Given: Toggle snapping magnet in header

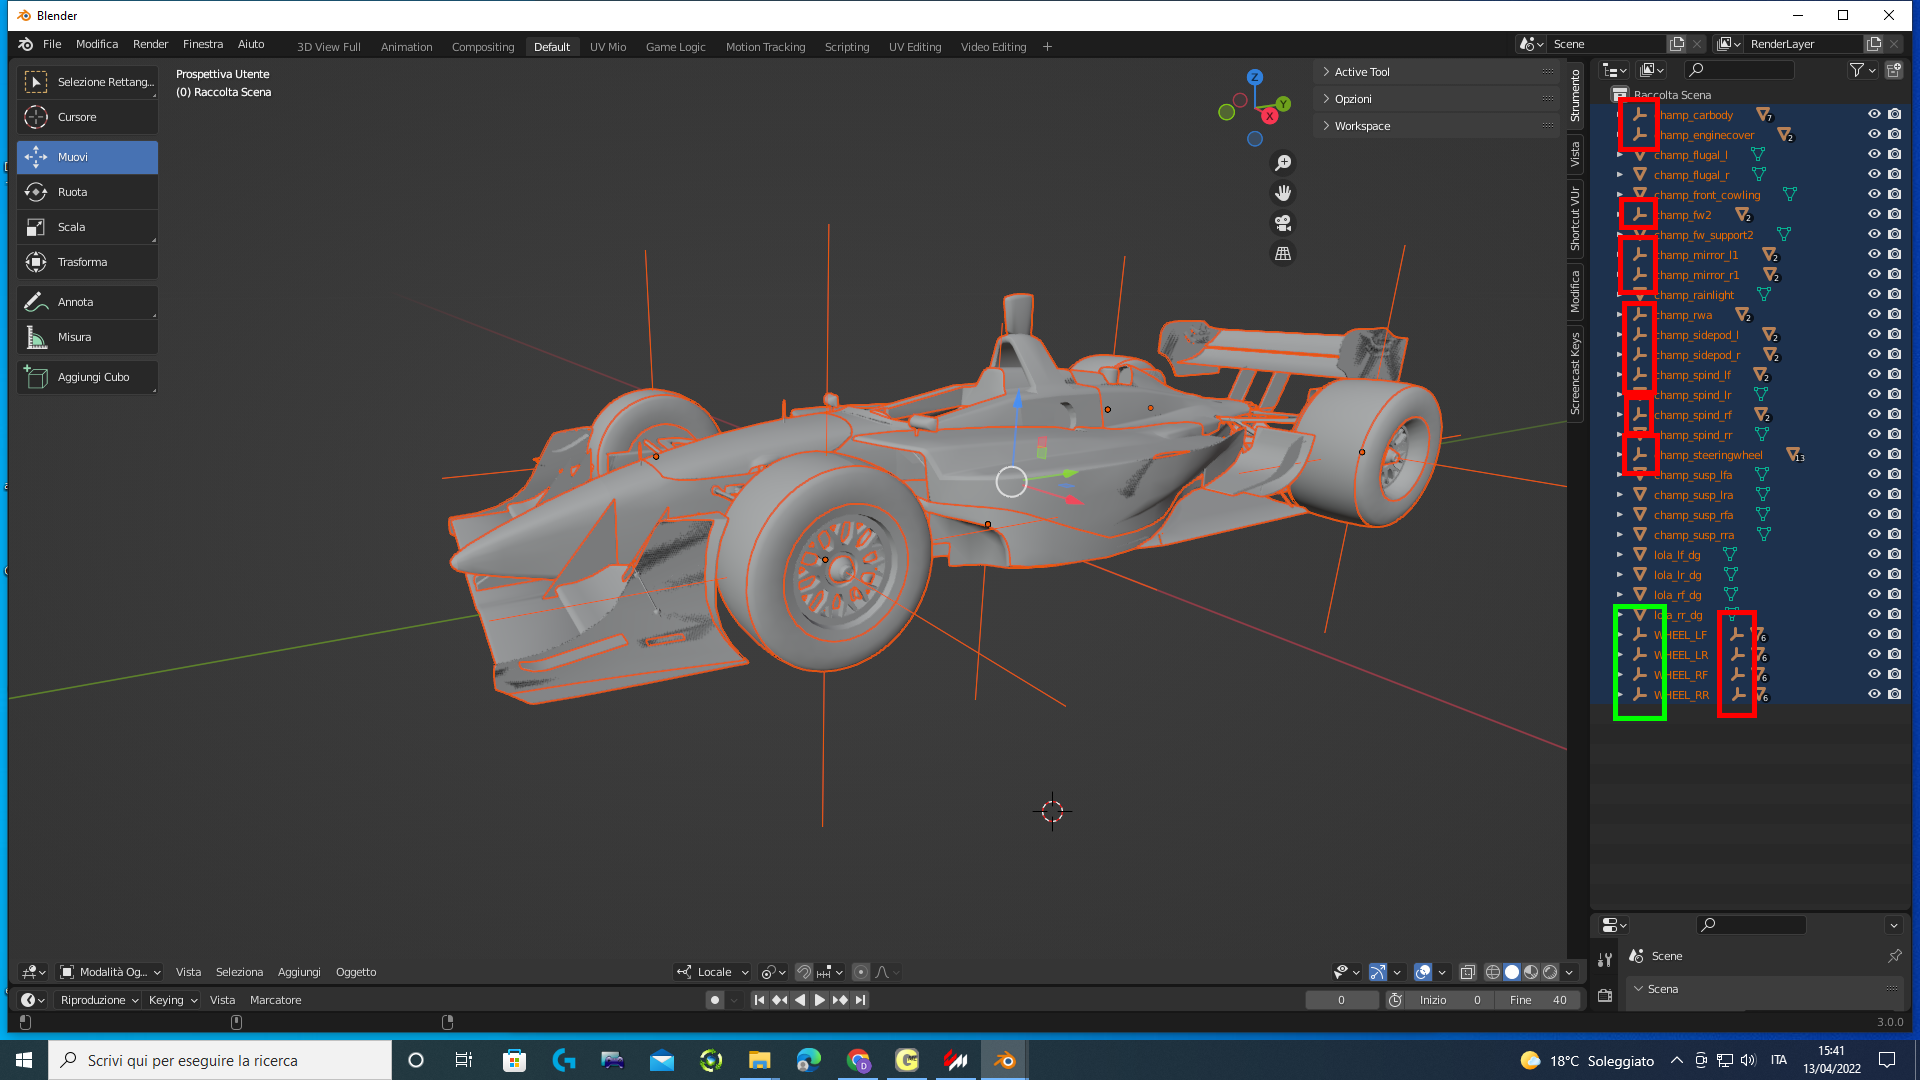Looking at the screenshot, I should coord(804,972).
